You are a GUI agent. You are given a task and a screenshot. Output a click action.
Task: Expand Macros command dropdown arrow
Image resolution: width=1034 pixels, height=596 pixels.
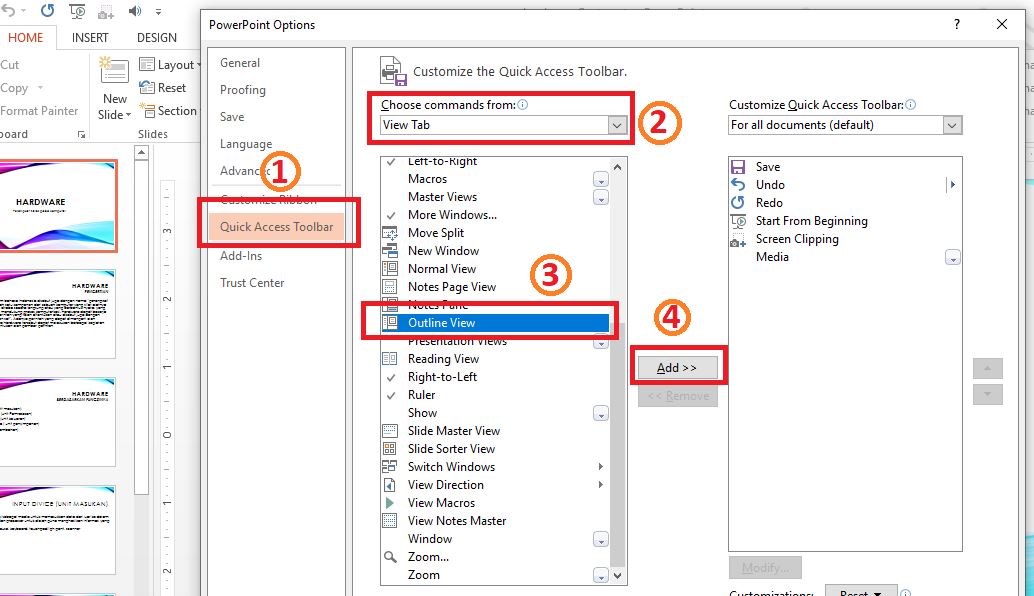600,179
